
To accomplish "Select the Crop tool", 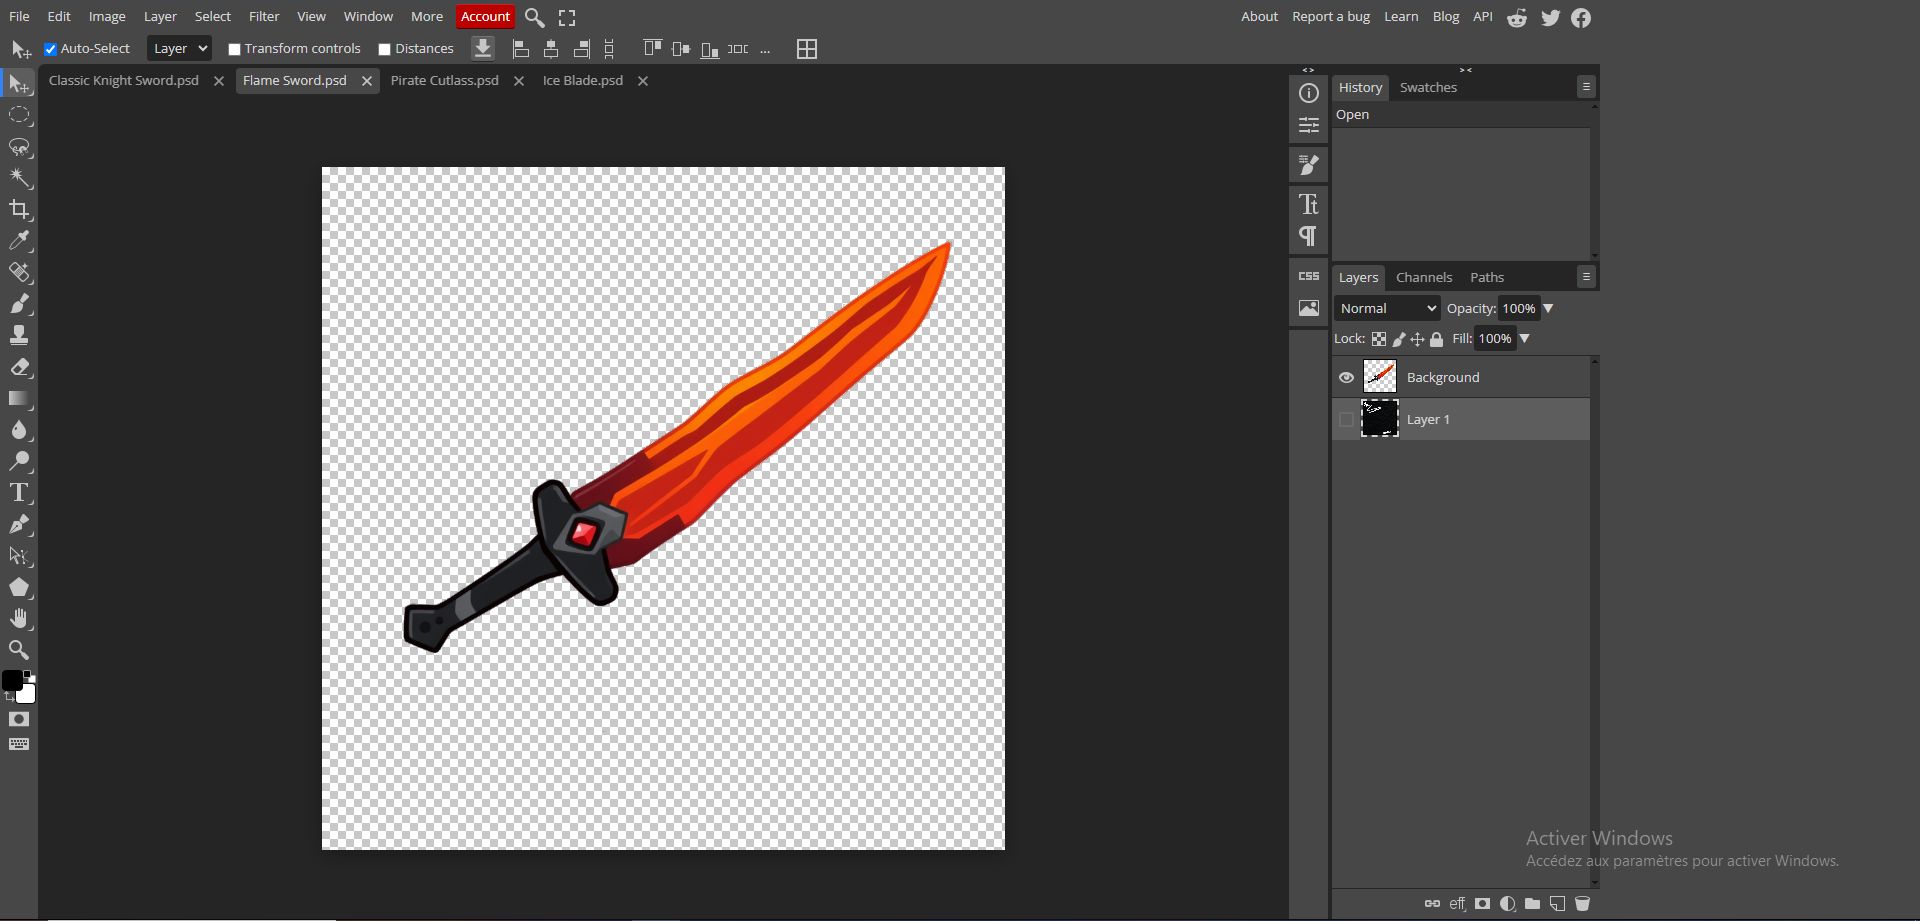I will pos(19,210).
